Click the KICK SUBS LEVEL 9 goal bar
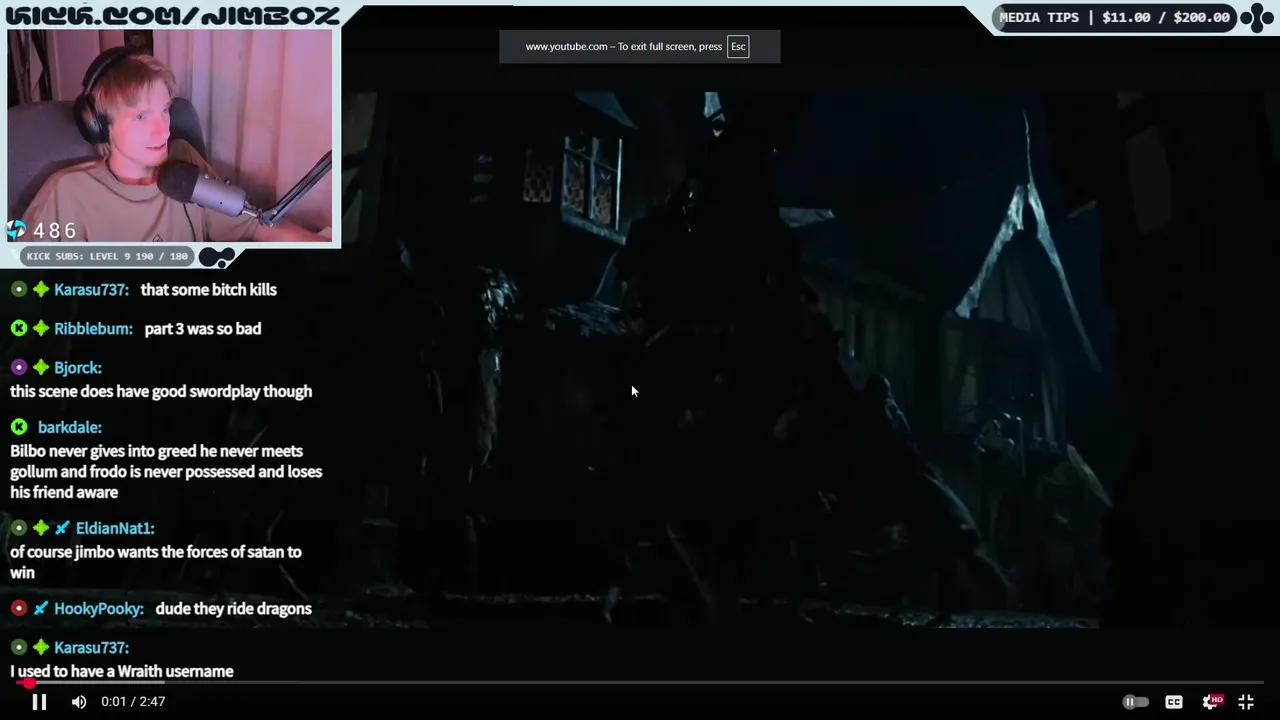The image size is (1280, 720). coord(107,256)
